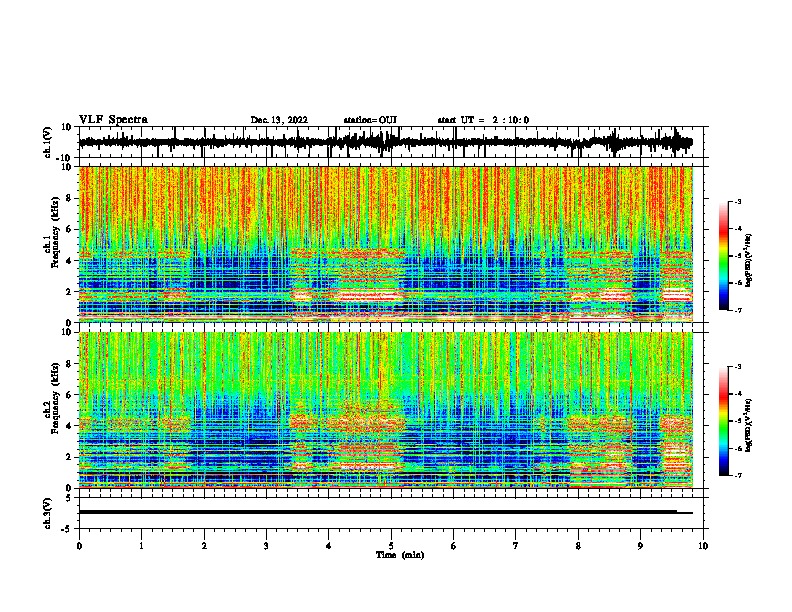
Task: Click the "station=OUI" header label
Action: click(370, 120)
